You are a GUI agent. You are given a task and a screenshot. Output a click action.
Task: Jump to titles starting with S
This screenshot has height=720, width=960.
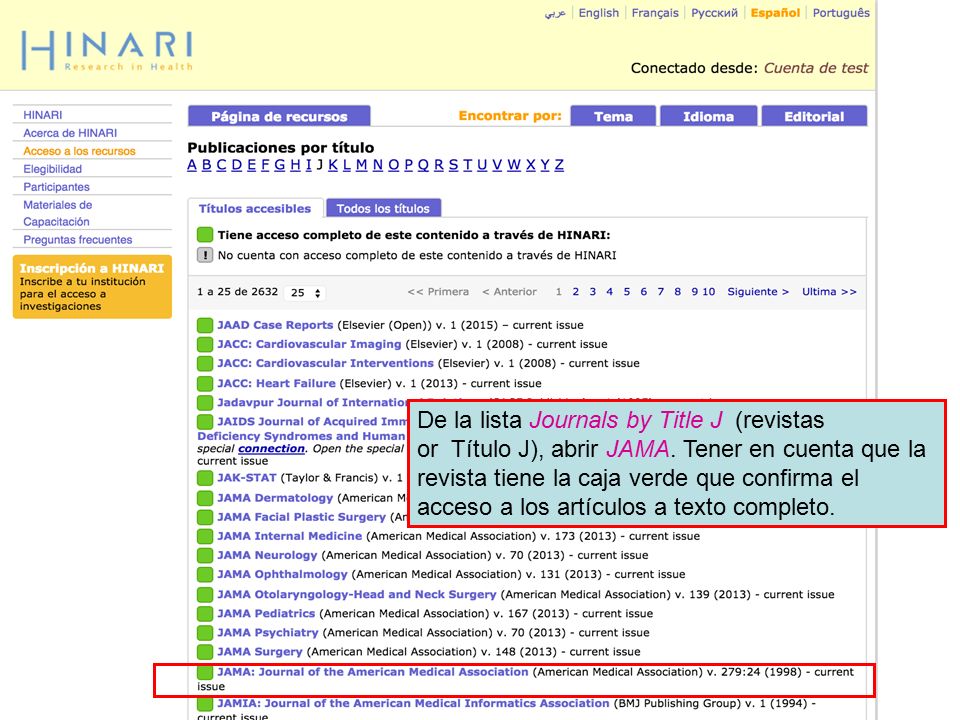pos(453,165)
